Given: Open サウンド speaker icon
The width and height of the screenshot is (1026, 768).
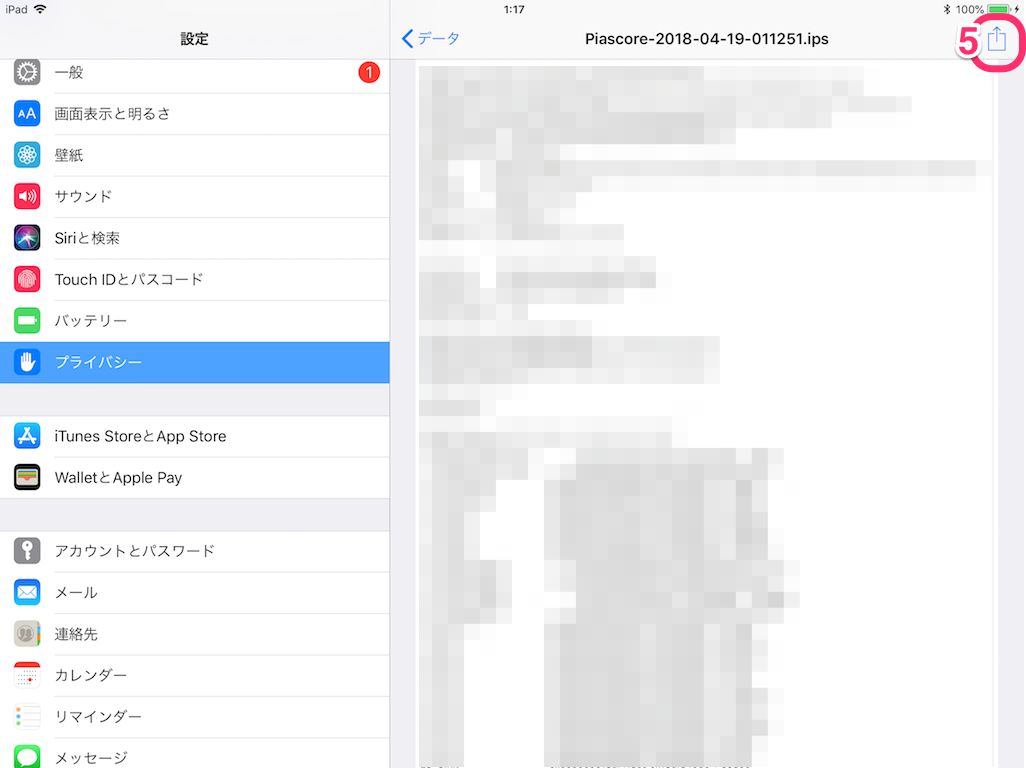Looking at the screenshot, I should click(27, 196).
